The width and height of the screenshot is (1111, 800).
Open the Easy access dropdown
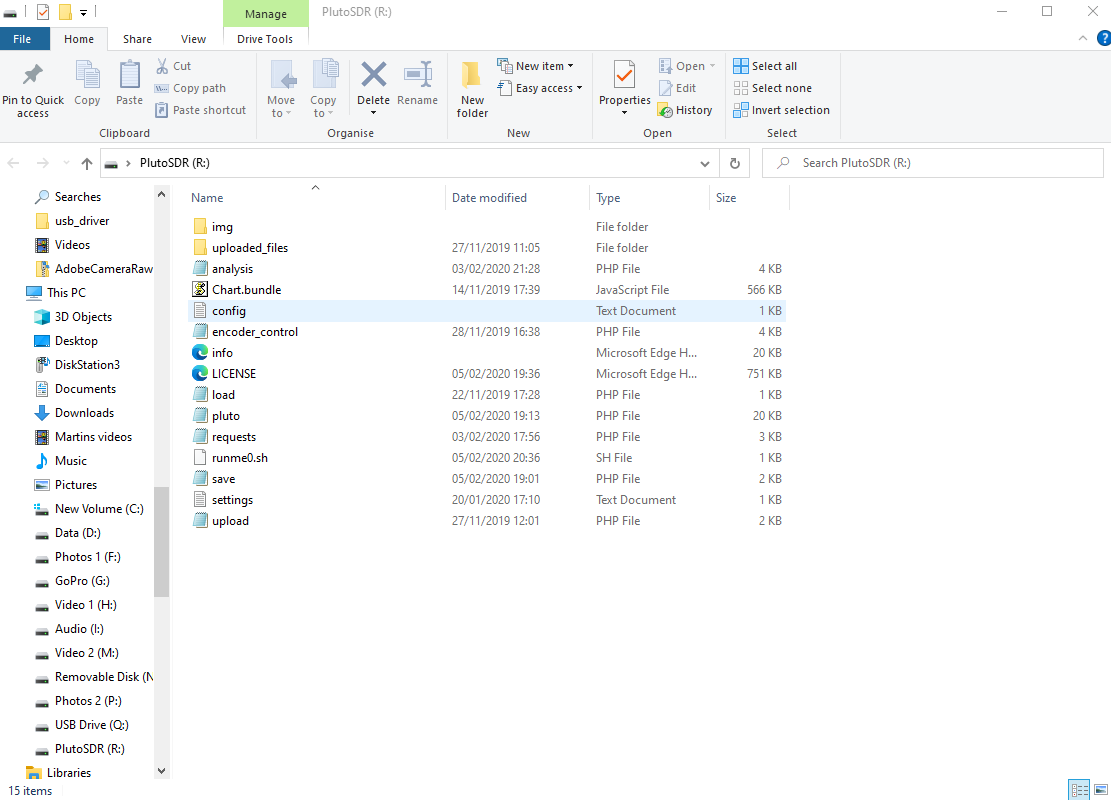click(540, 88)
